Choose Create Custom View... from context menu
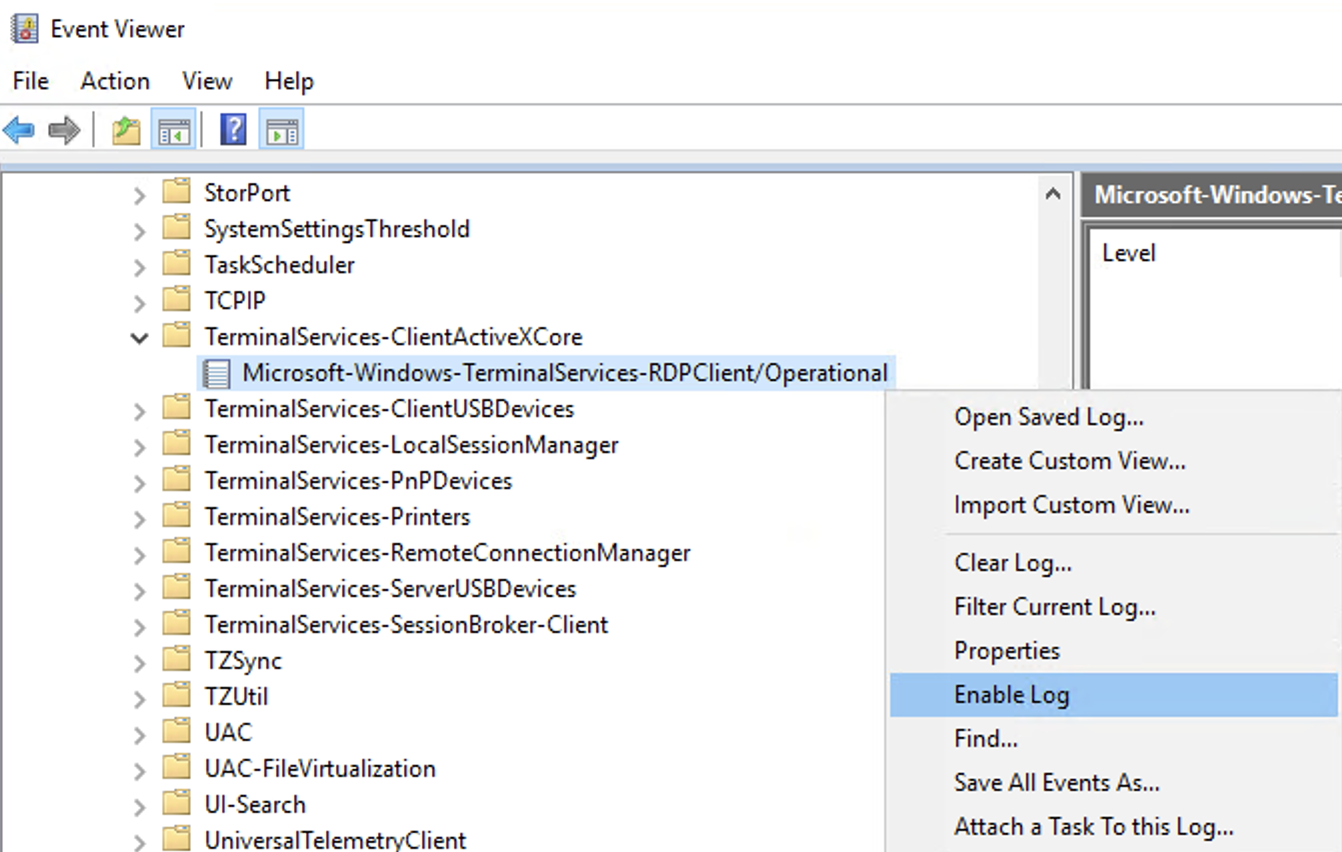 click(1113, 461)
